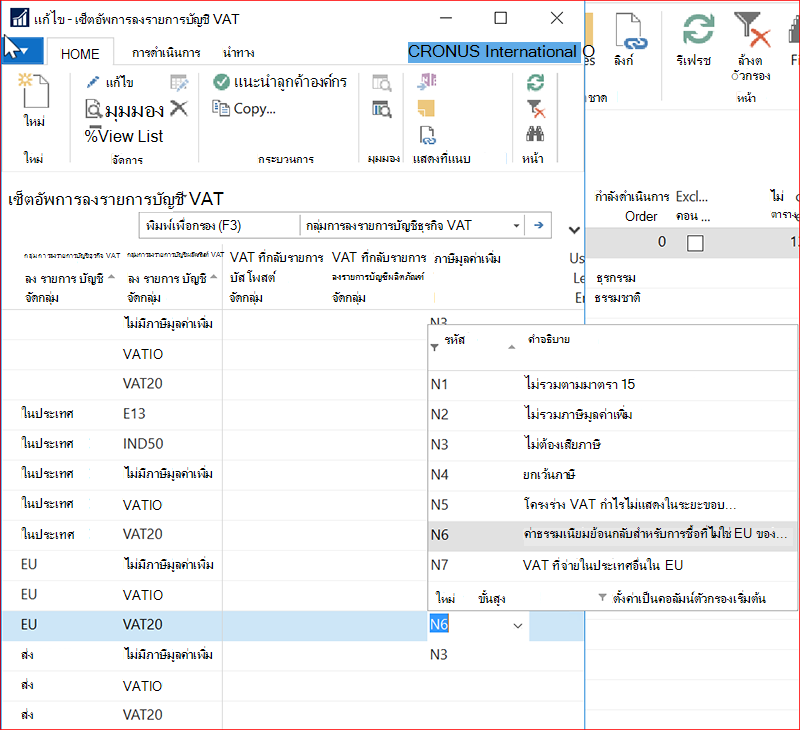Click the ภาษีมูลค่าเพิ่ม column header
Image resolution: width=800 pixels, height=730 pixels.
(x=467, y=259)
